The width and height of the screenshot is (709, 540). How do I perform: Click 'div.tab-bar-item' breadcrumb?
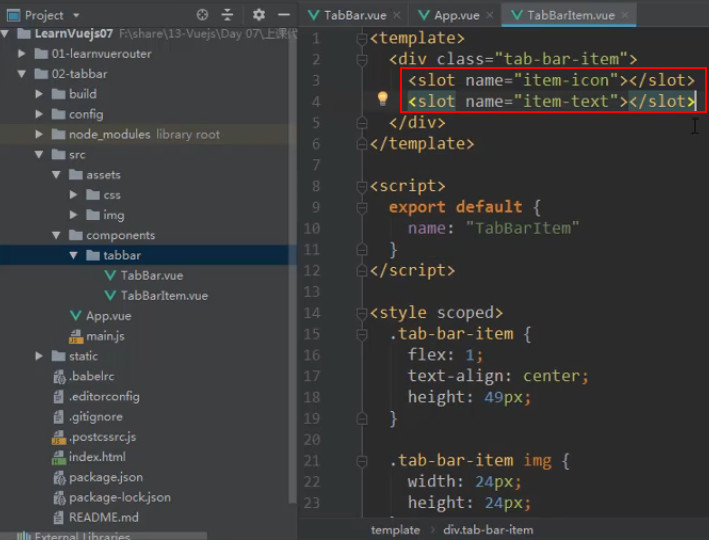pos(488,530)
